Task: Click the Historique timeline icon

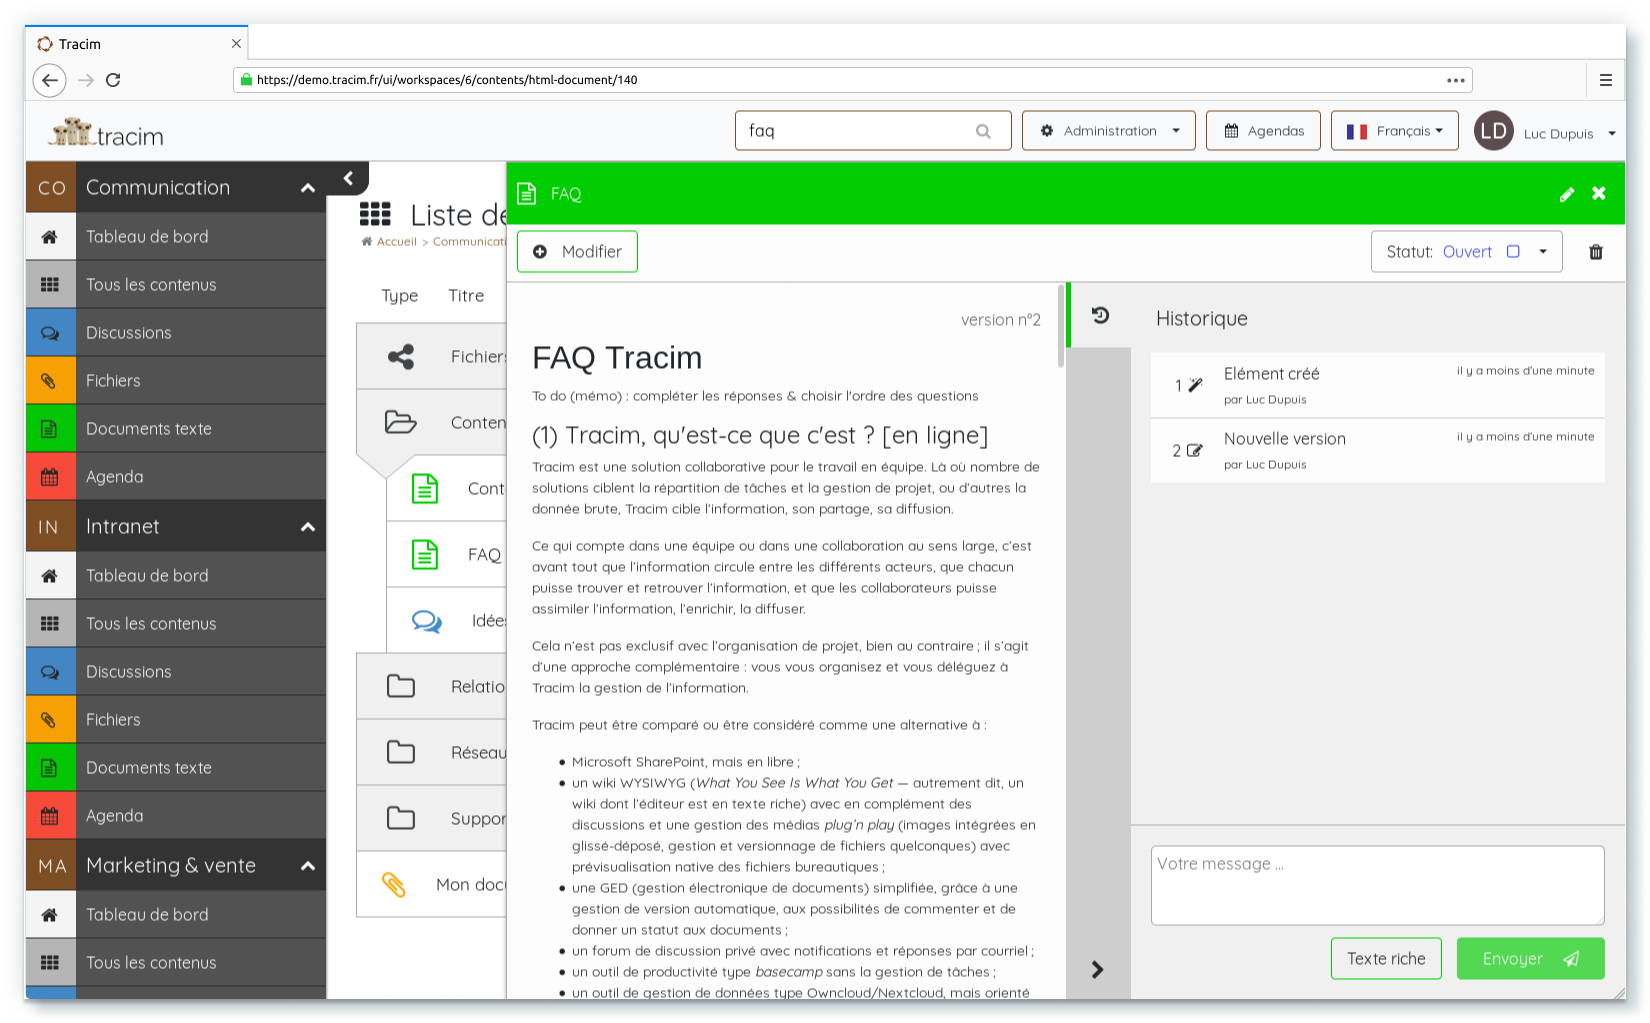Action: tap(1100, 315)
